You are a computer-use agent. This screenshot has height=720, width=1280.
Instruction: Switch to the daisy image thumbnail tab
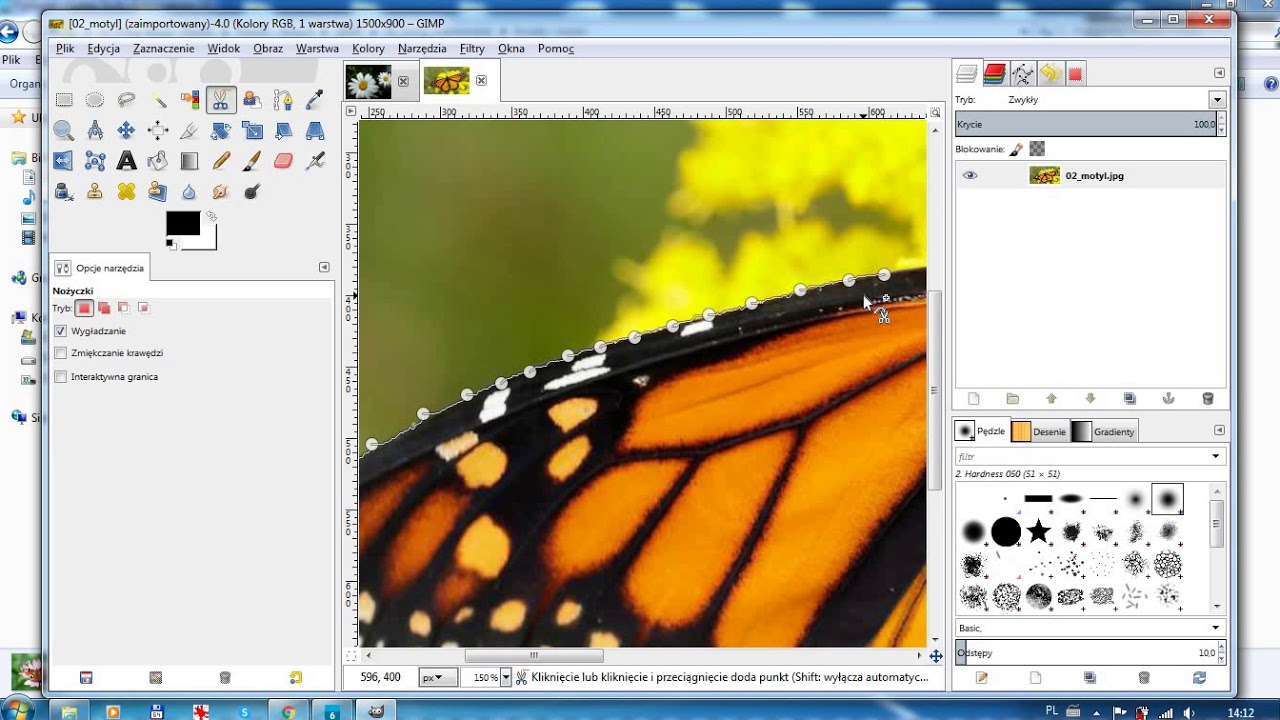[368, 81]
